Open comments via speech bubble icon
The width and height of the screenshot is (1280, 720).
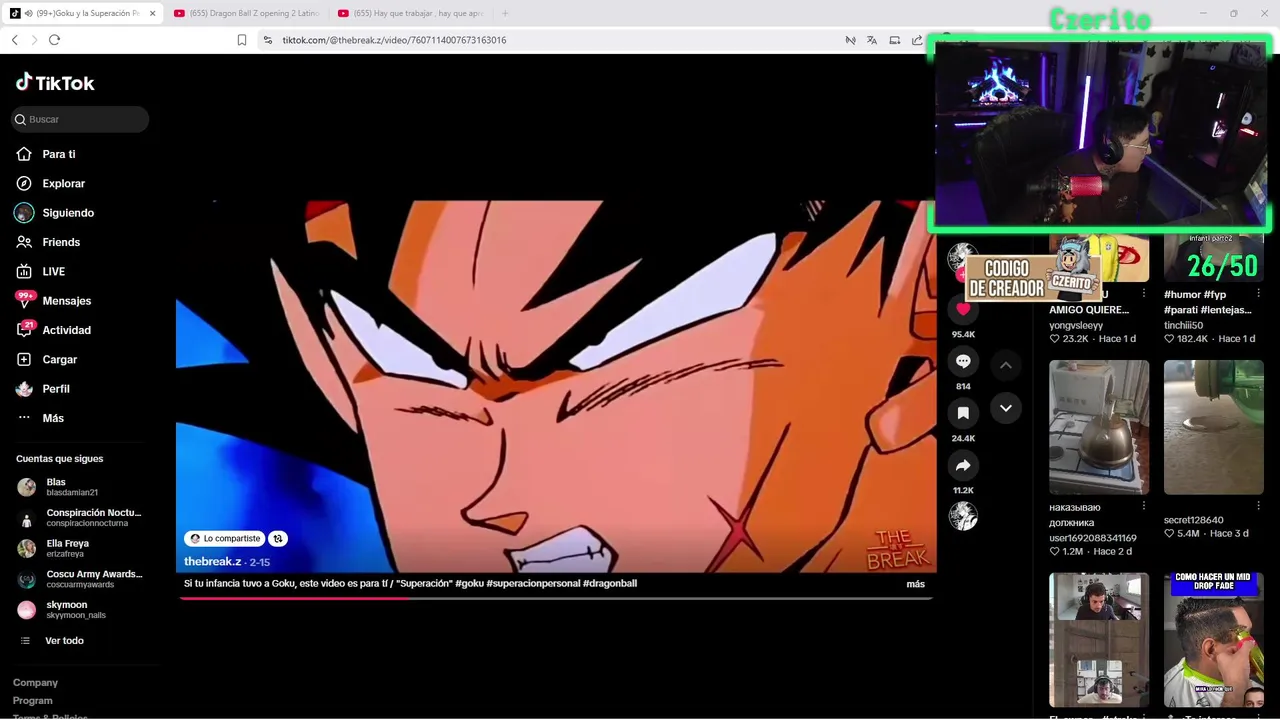click(x=963, y=361)
